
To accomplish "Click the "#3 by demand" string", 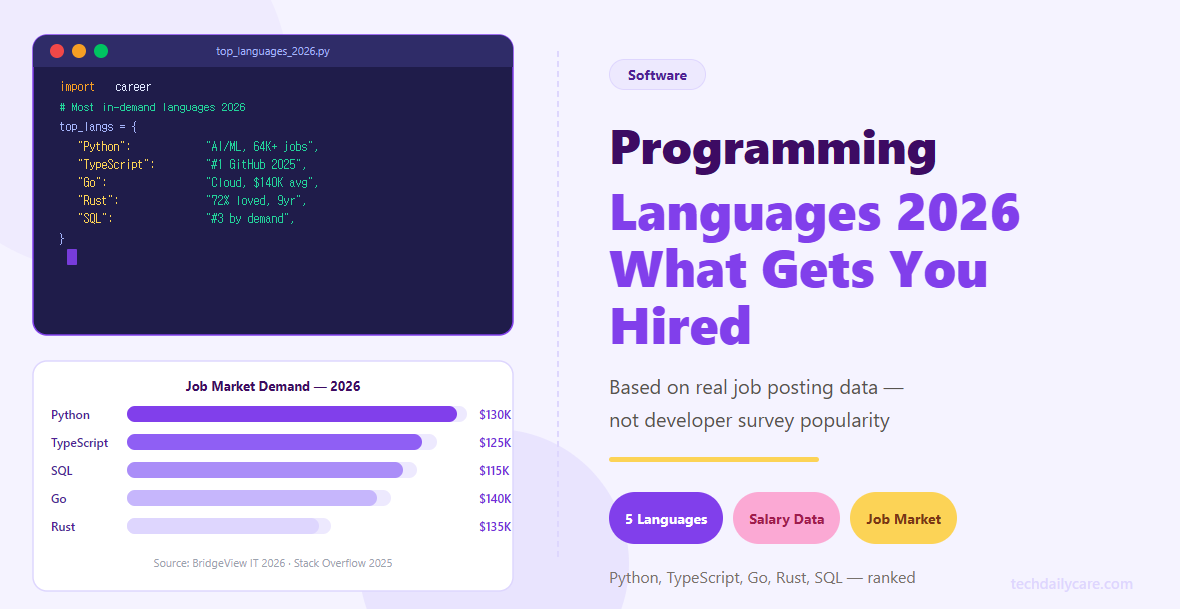I will pos(251,218).
